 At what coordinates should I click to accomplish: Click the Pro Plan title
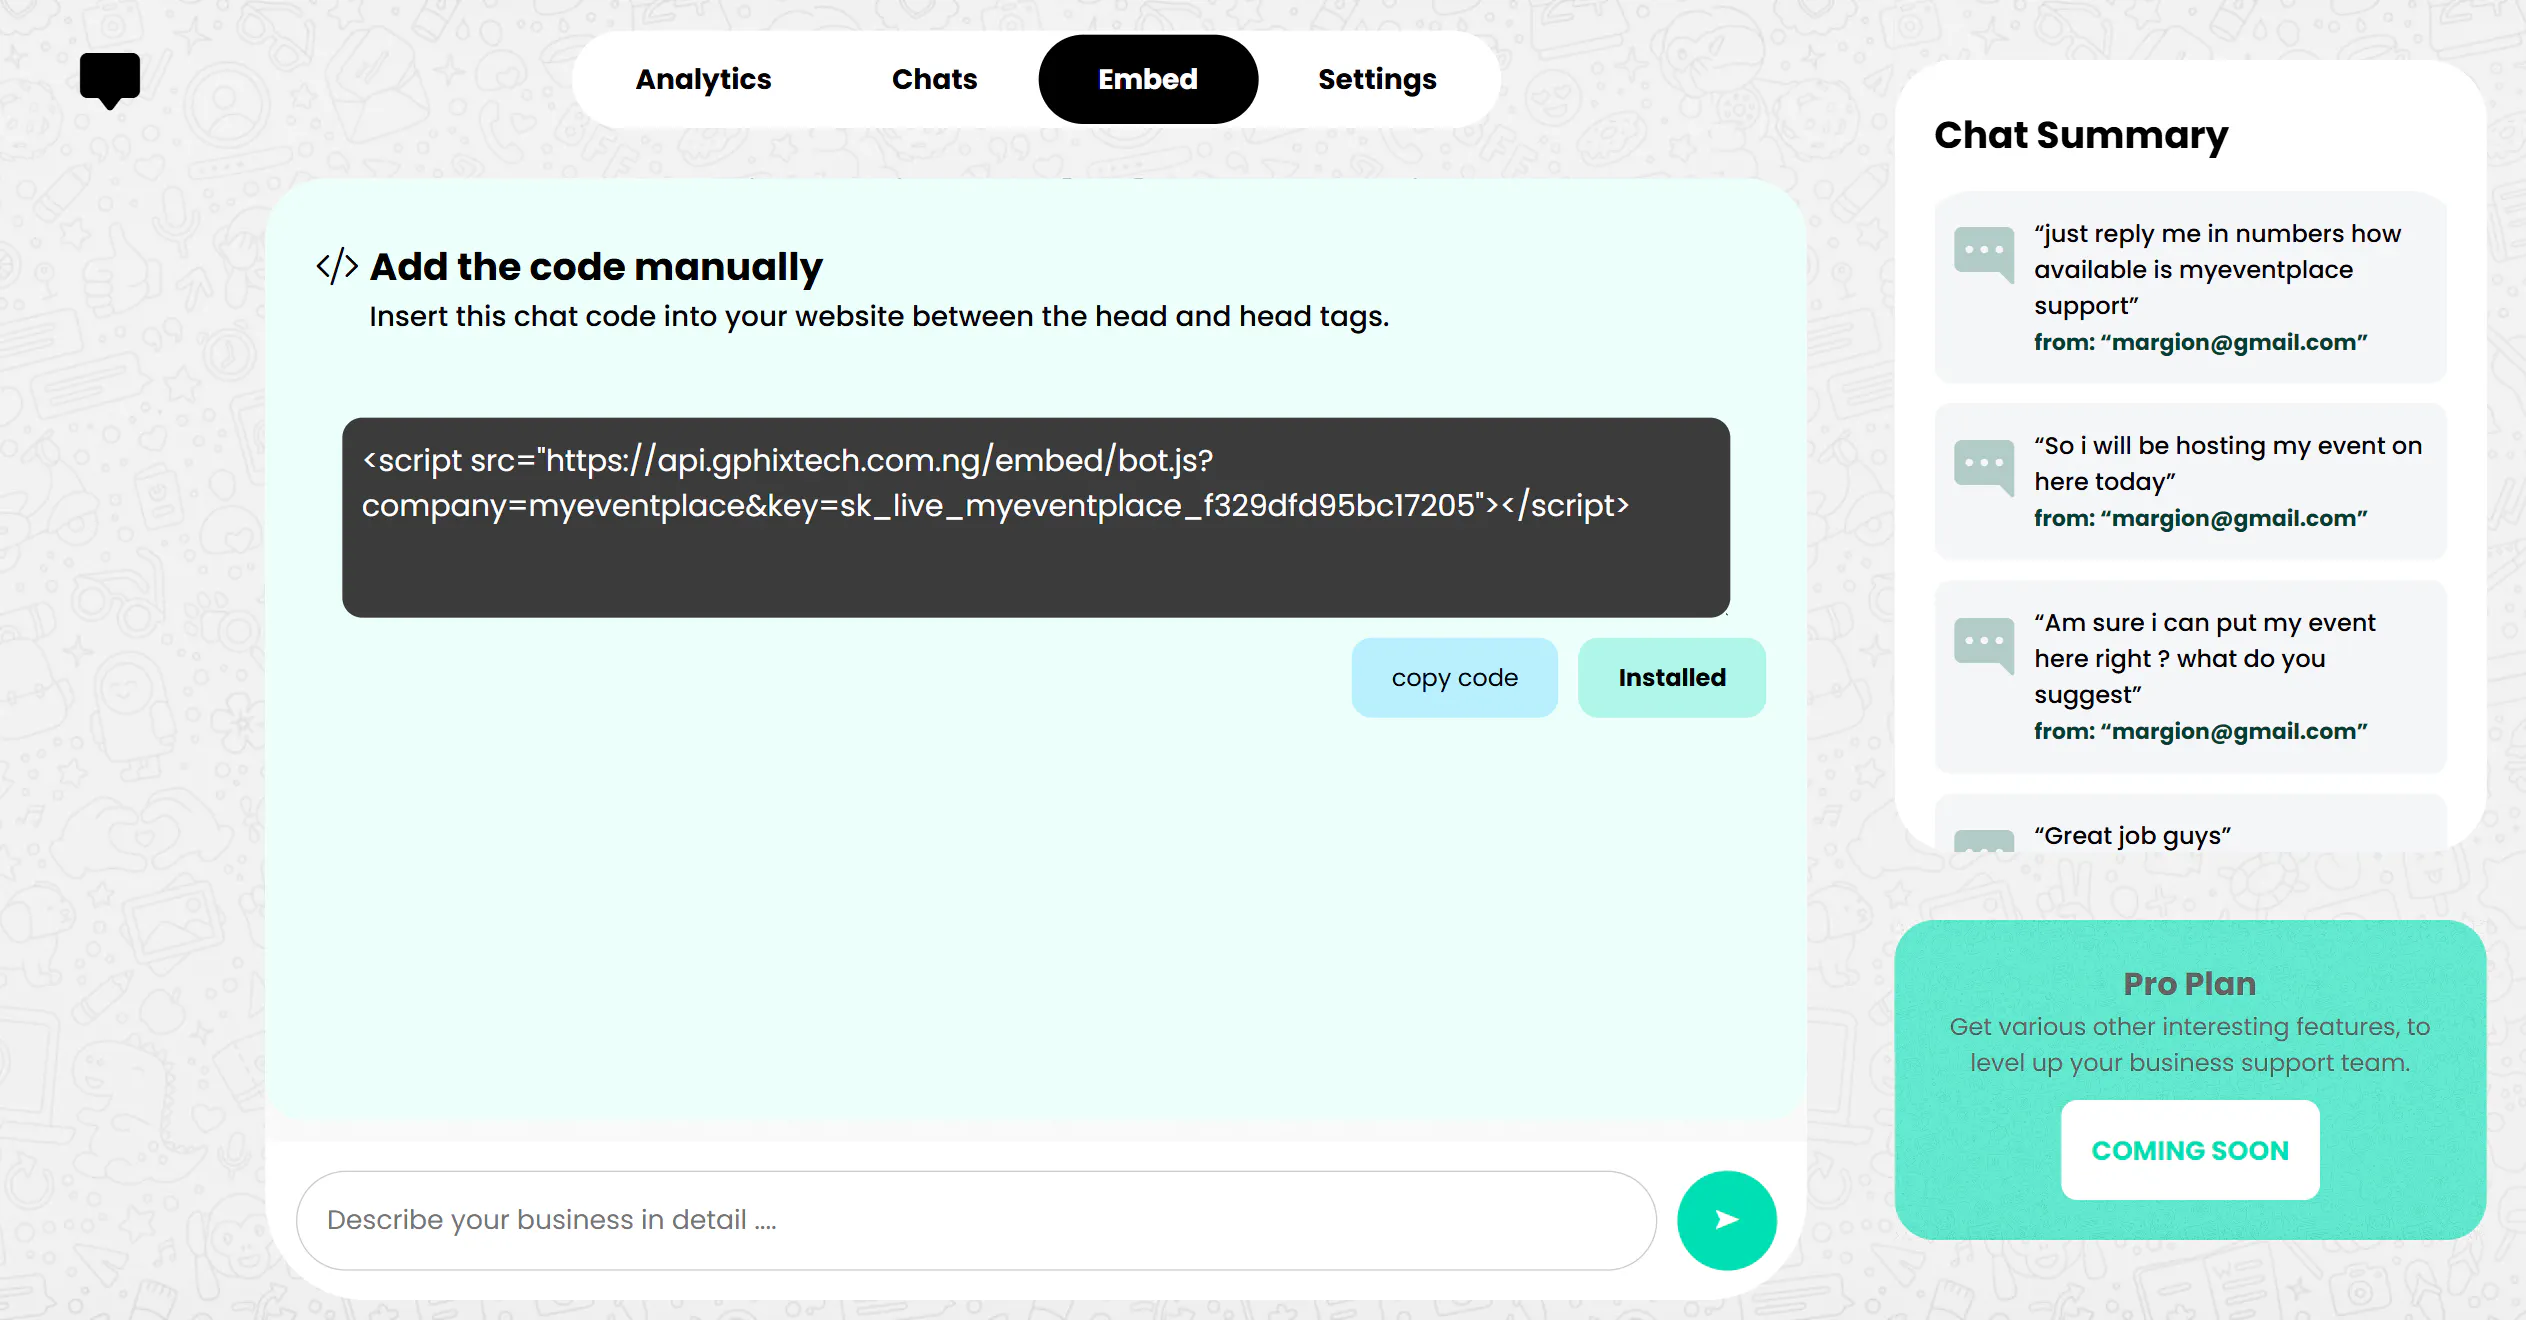(2190, 984)
